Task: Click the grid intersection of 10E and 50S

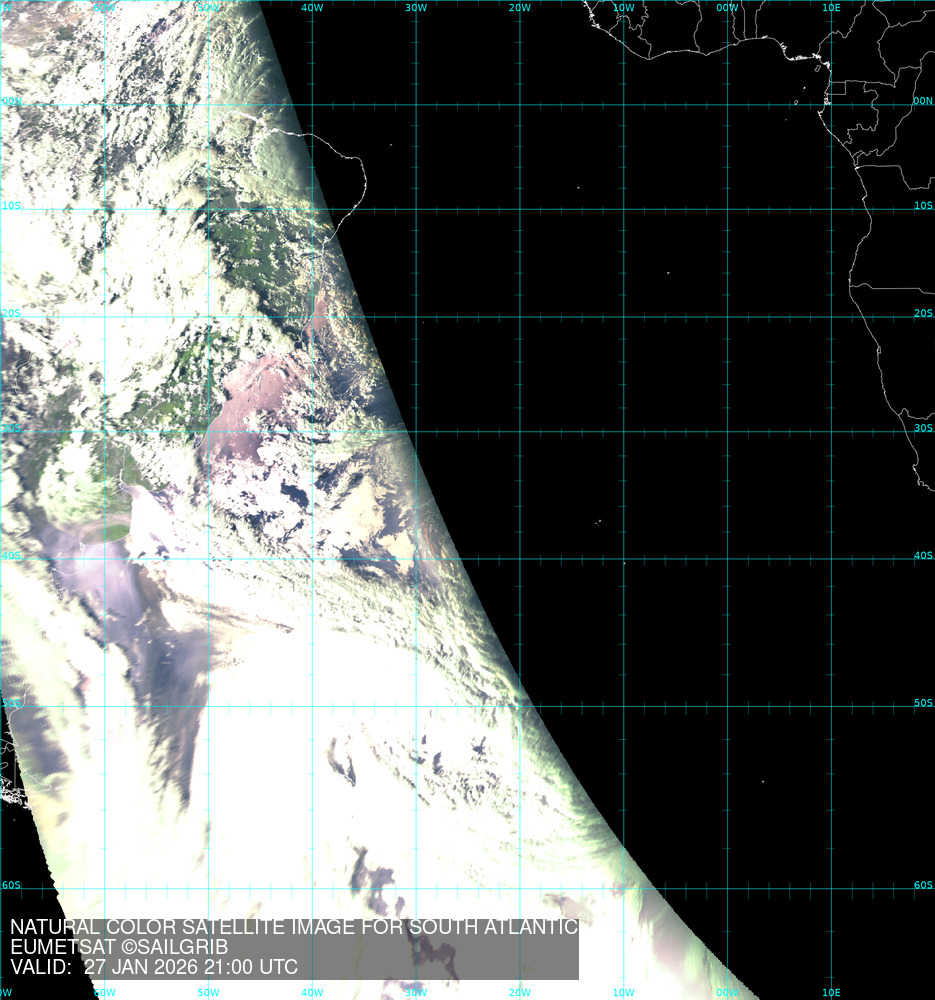Action: [832, 705]
